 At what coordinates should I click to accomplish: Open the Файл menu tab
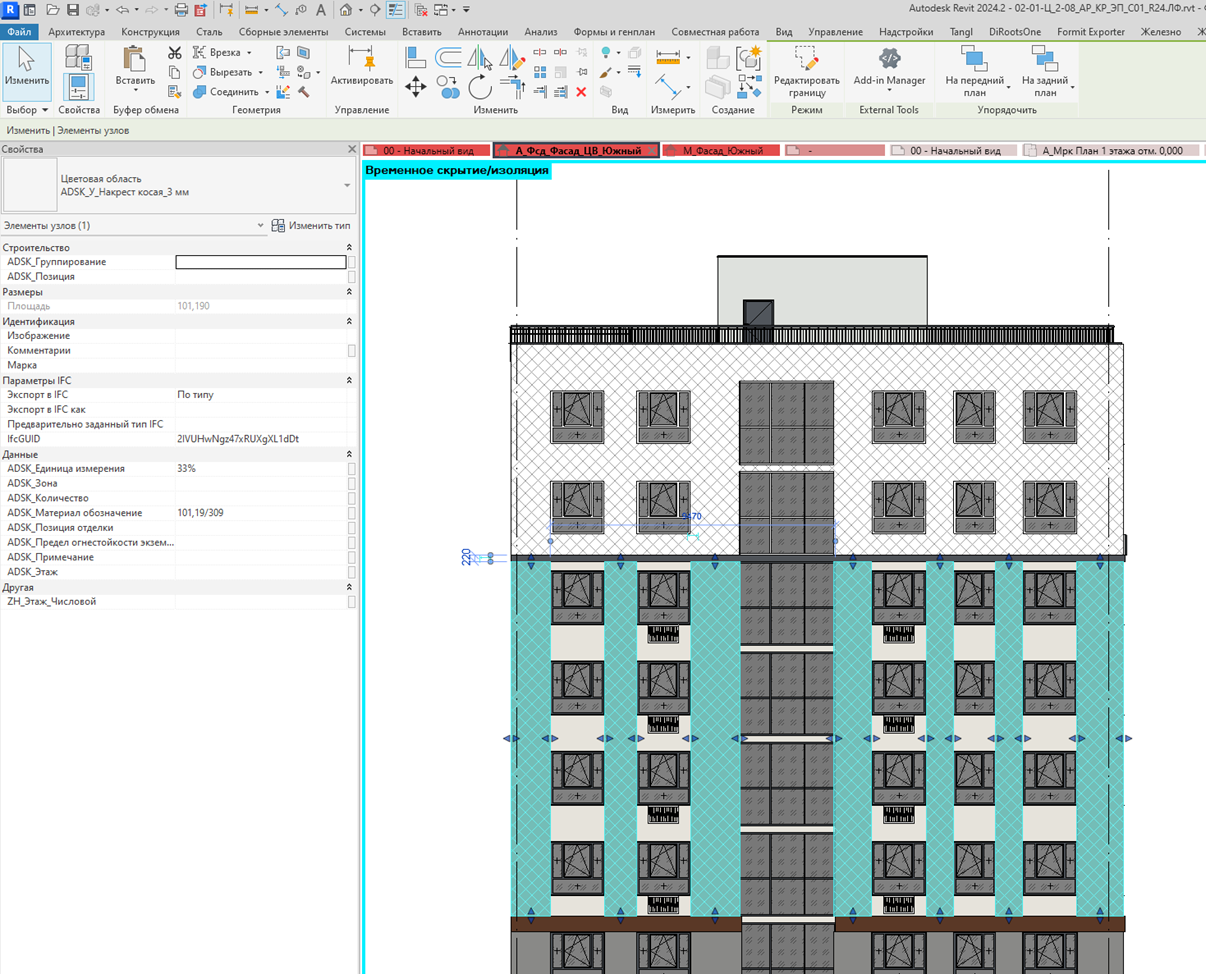coord(19,32)
